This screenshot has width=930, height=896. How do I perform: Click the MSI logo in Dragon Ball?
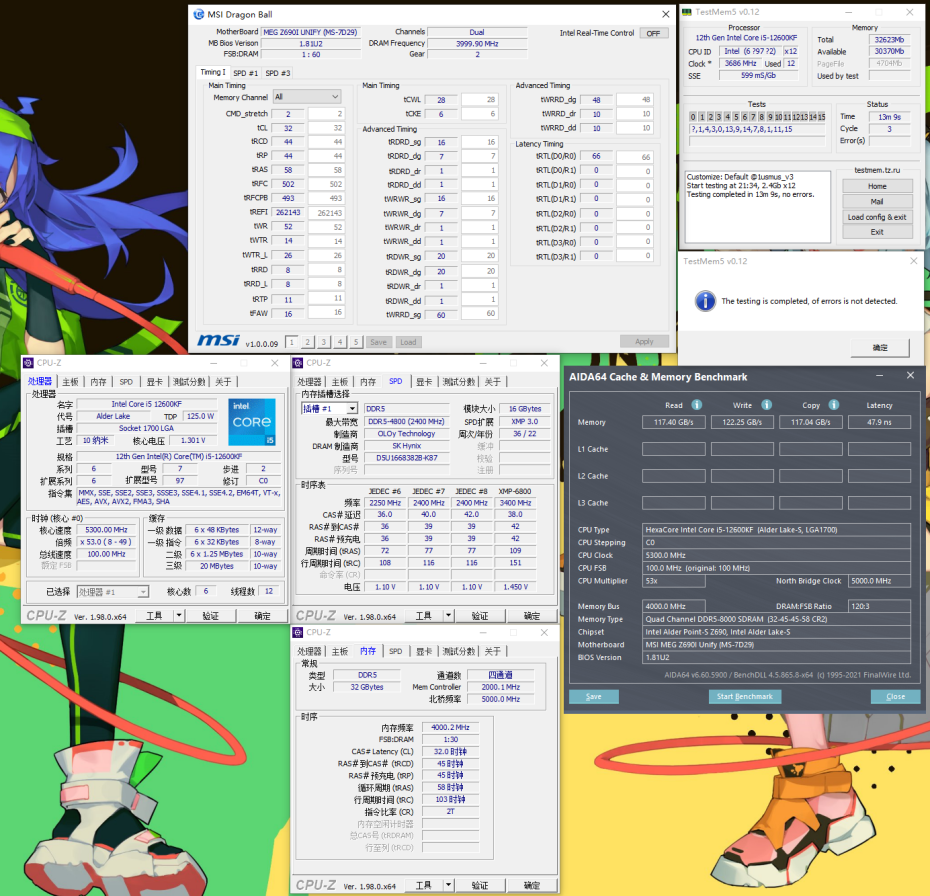[218, 341]
